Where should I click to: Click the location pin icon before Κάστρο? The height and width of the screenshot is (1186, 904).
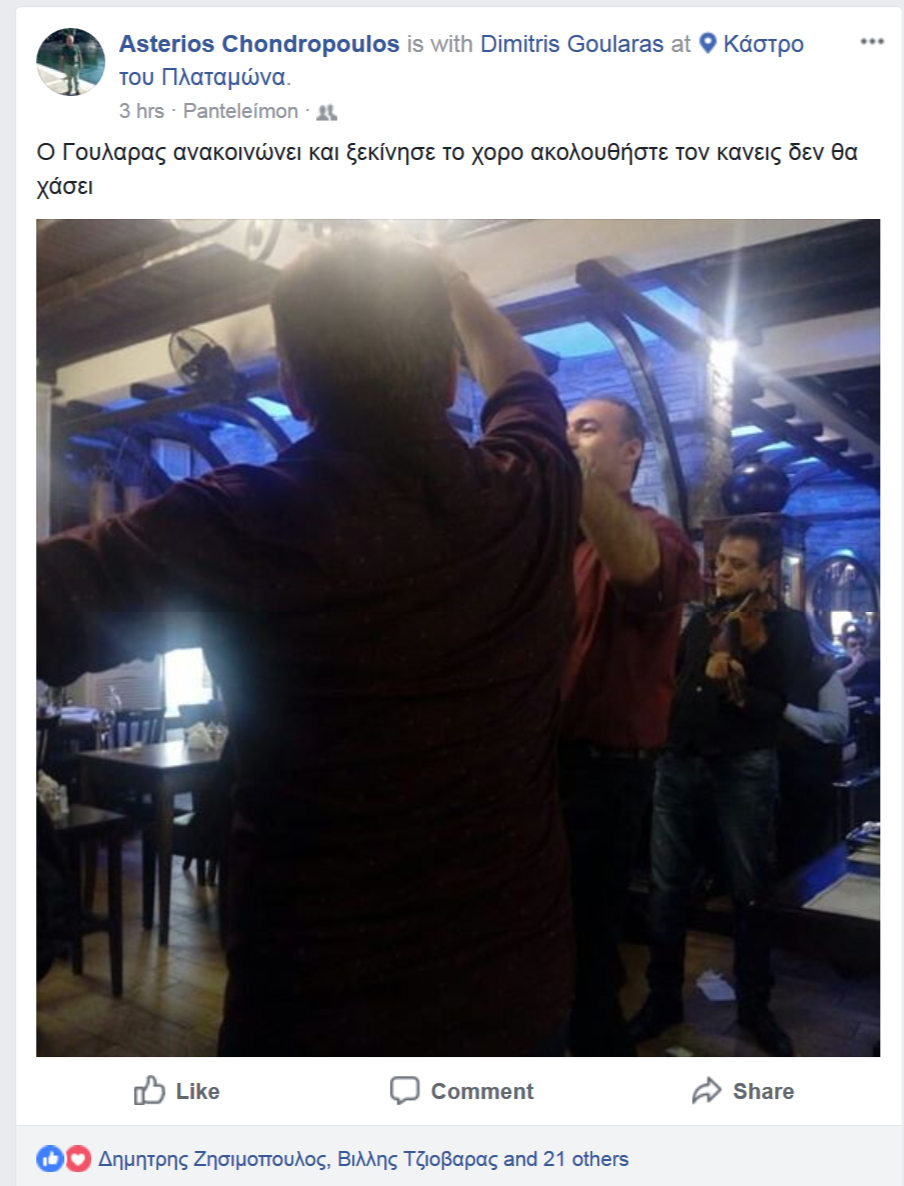(707, 43)
